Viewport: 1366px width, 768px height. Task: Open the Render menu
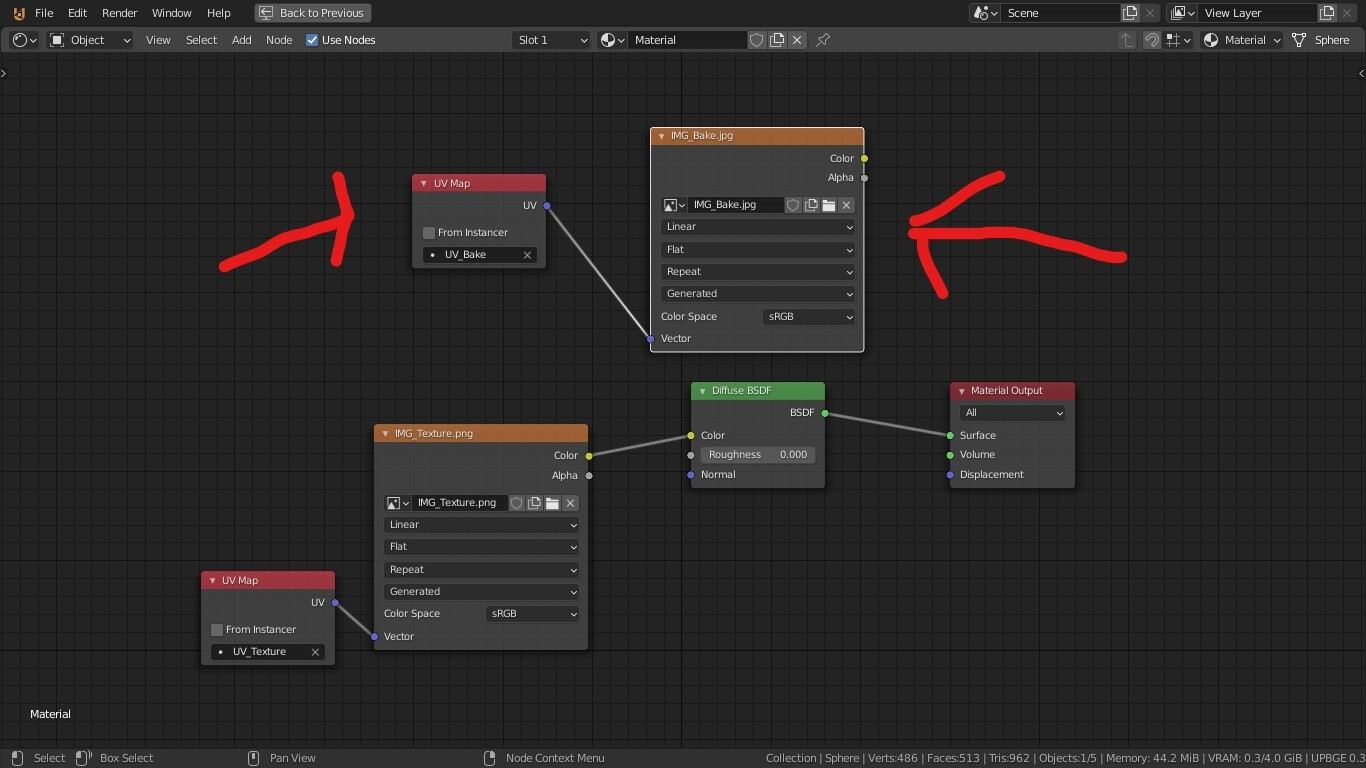[119, 13]
